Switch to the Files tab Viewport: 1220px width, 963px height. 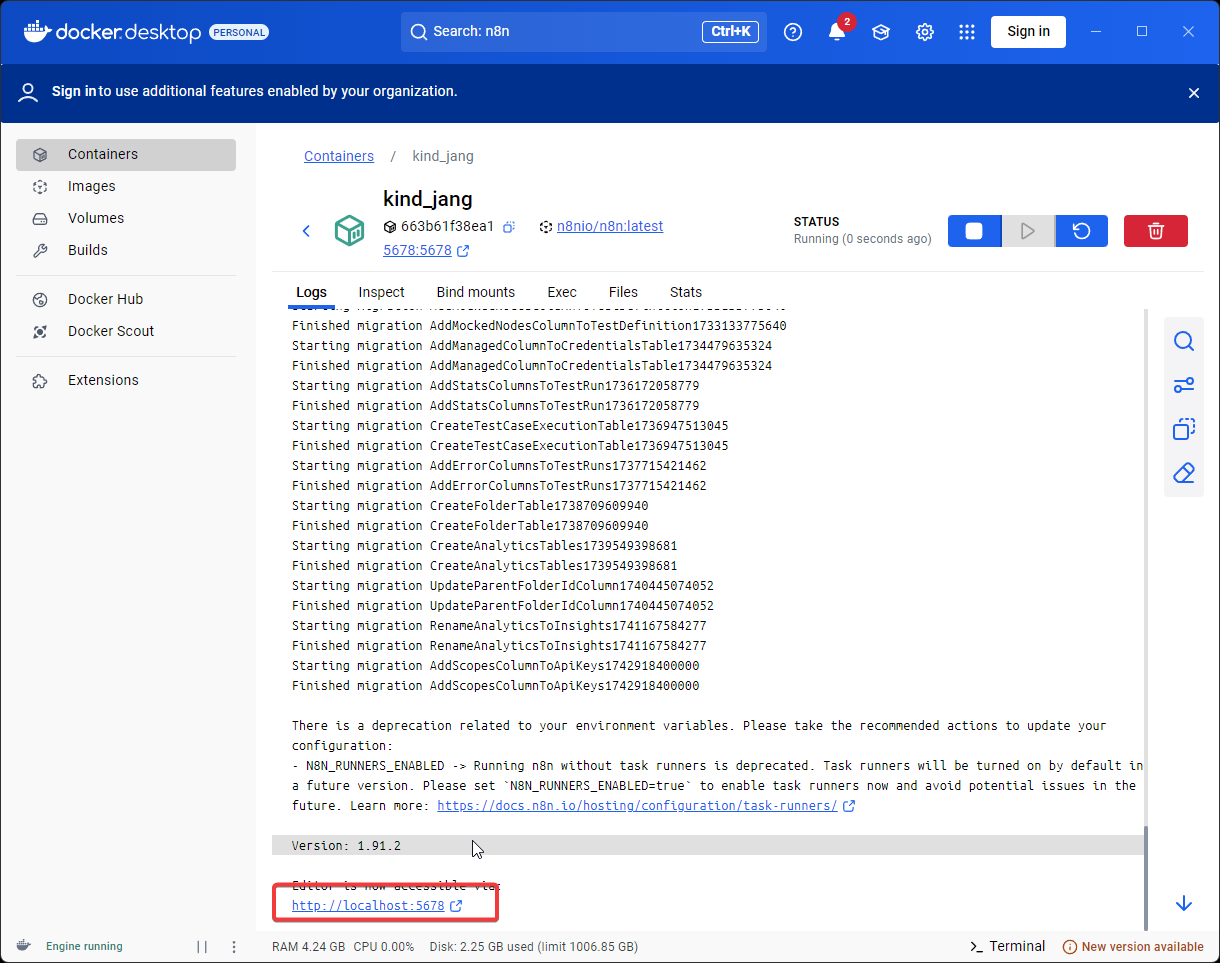click(x=623, y=292)
